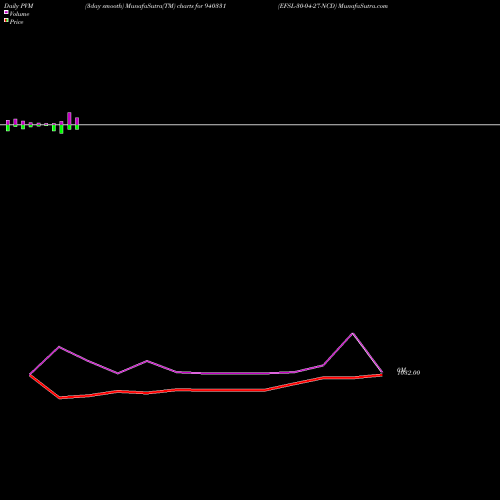Click the '(3day smooth) MunafaSutra(TM) charts for 940331' heading
This screenshot has height=500, width=500.
pos(156,6)
